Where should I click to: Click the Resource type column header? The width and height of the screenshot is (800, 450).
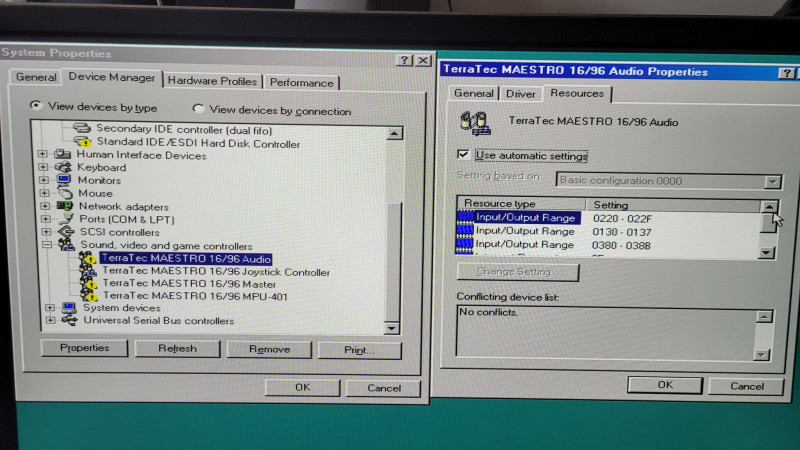[521, 204]
